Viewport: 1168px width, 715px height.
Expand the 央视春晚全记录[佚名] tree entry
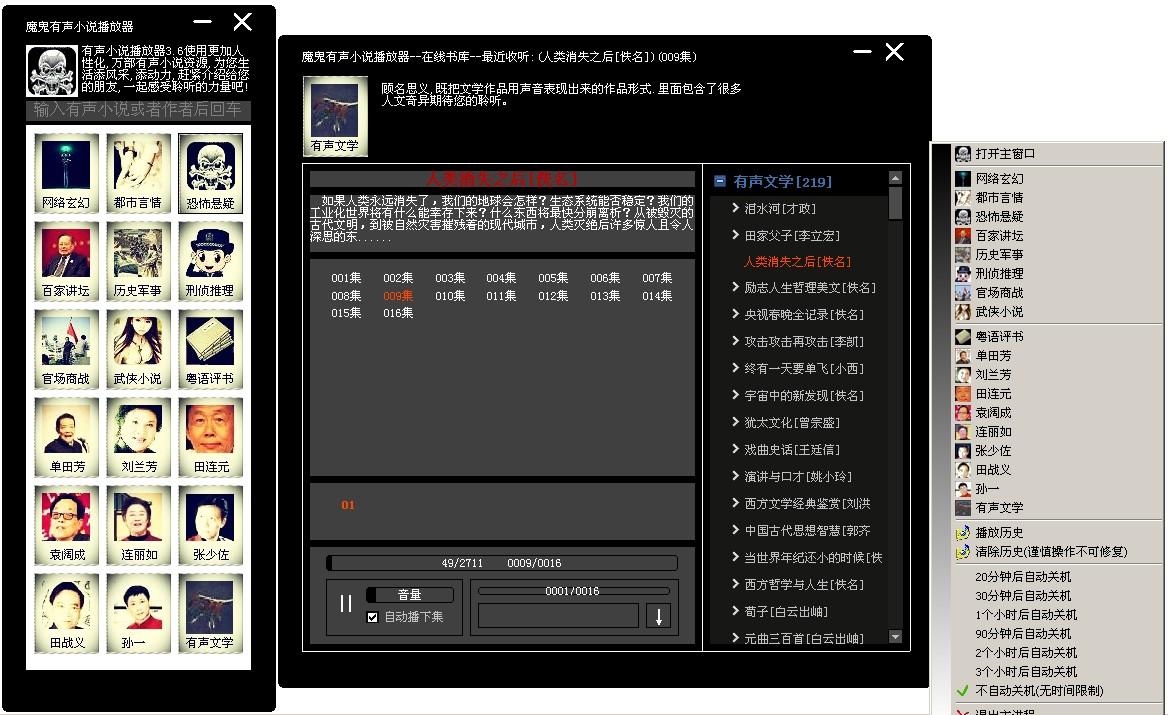(735, 314)
